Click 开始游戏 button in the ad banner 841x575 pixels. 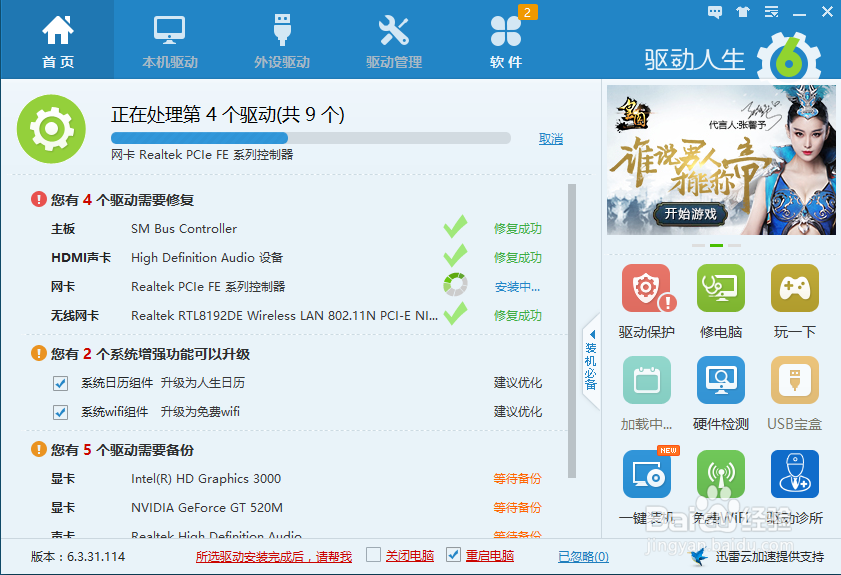(x=690, y=214)
